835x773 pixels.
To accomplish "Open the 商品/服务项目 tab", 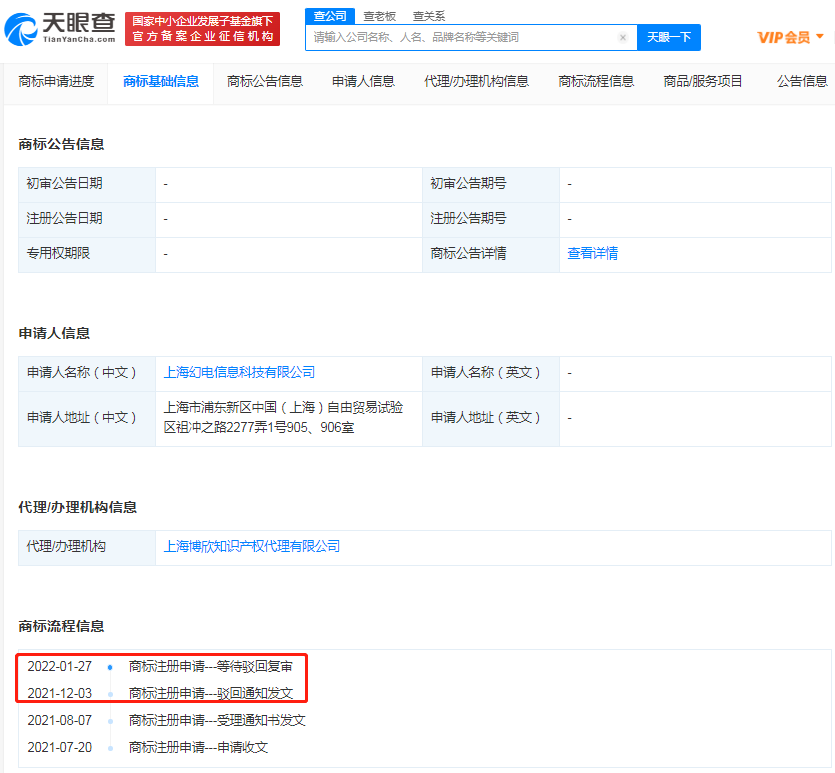I will tap(705, 81).
